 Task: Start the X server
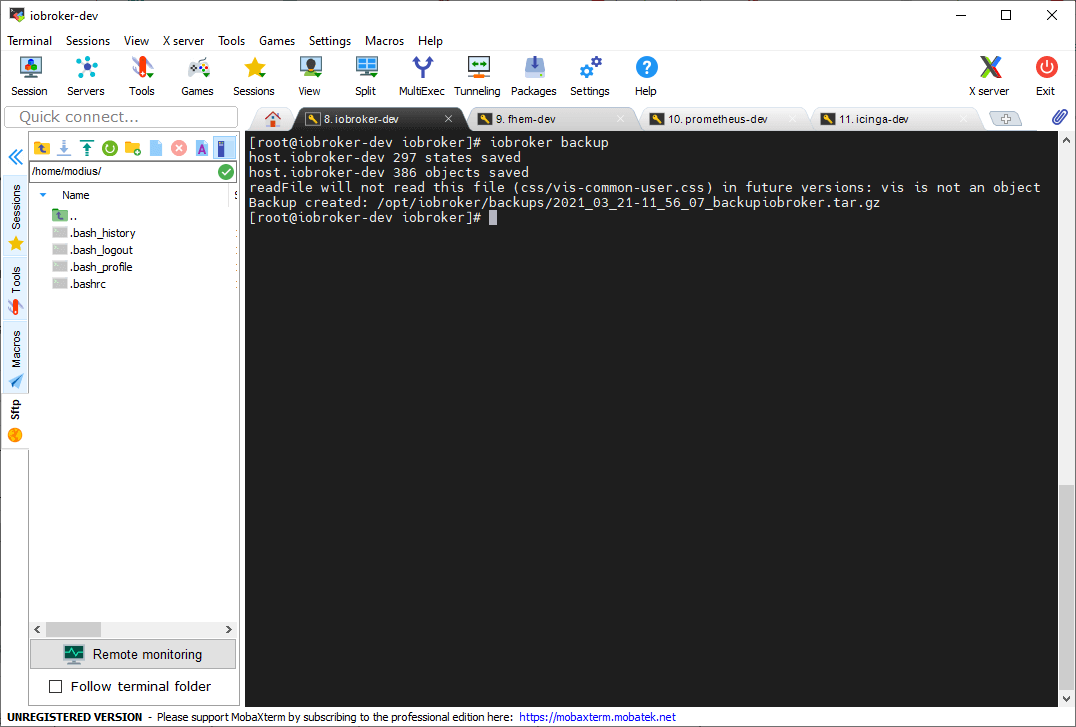[990, 76]
